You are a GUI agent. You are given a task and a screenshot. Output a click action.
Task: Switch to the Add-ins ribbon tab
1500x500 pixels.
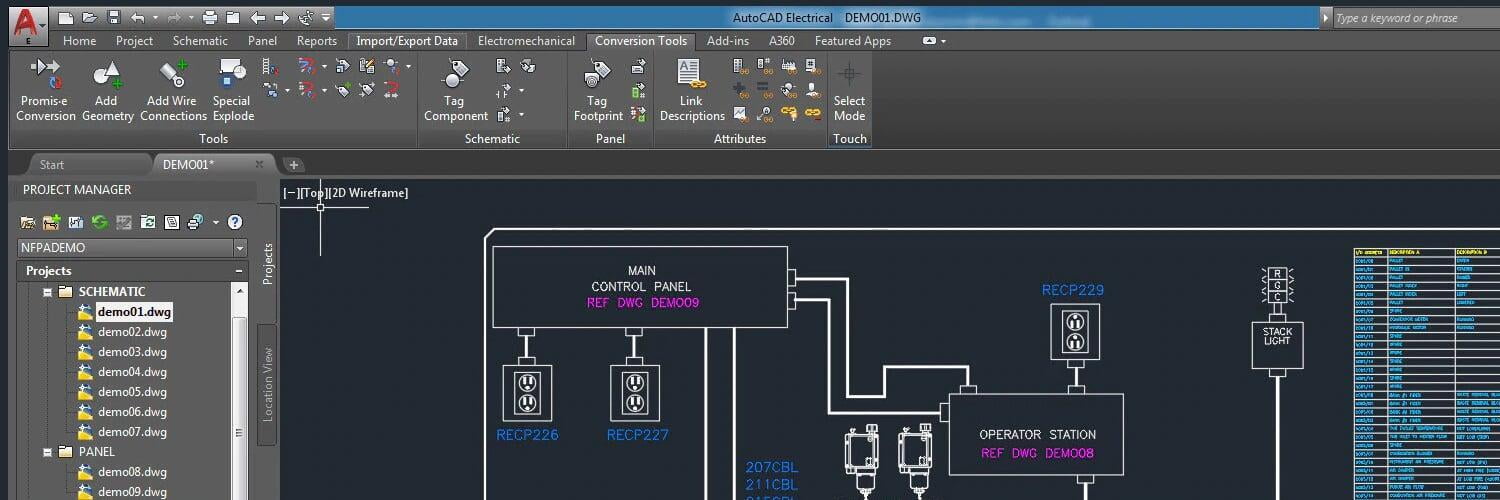click(x=728, y=41)
